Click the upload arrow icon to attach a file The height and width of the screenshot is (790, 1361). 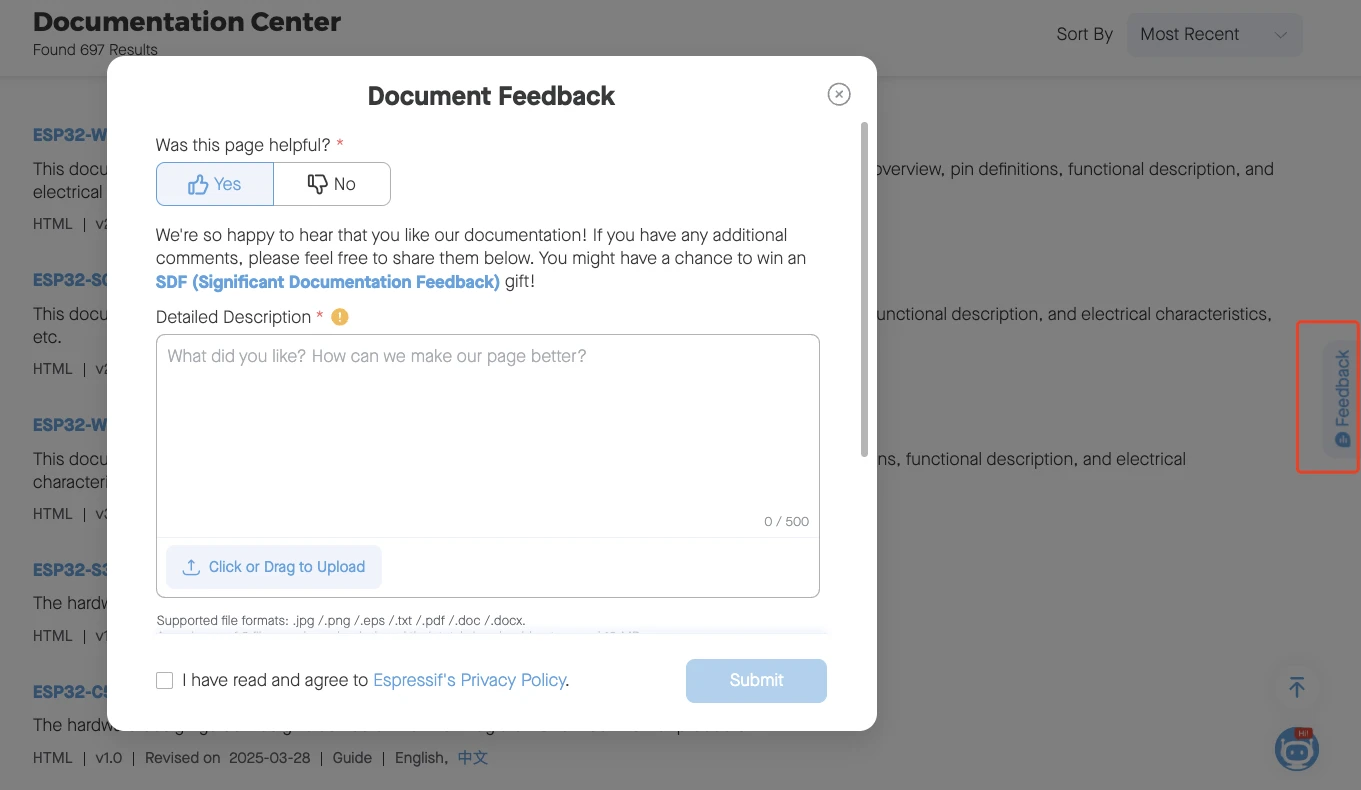pyautogui.click(x=190, y=566)
